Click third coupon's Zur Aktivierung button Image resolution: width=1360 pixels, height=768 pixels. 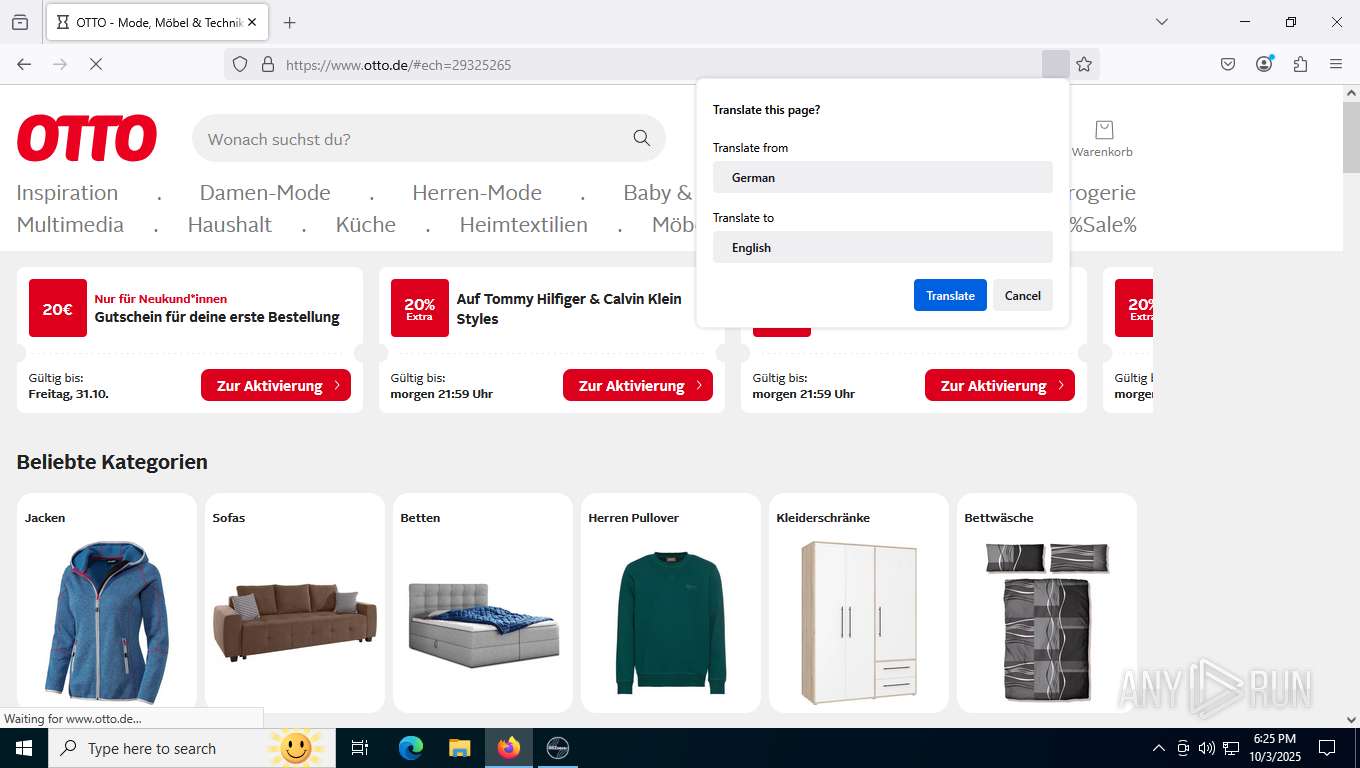pos(1000,385)
